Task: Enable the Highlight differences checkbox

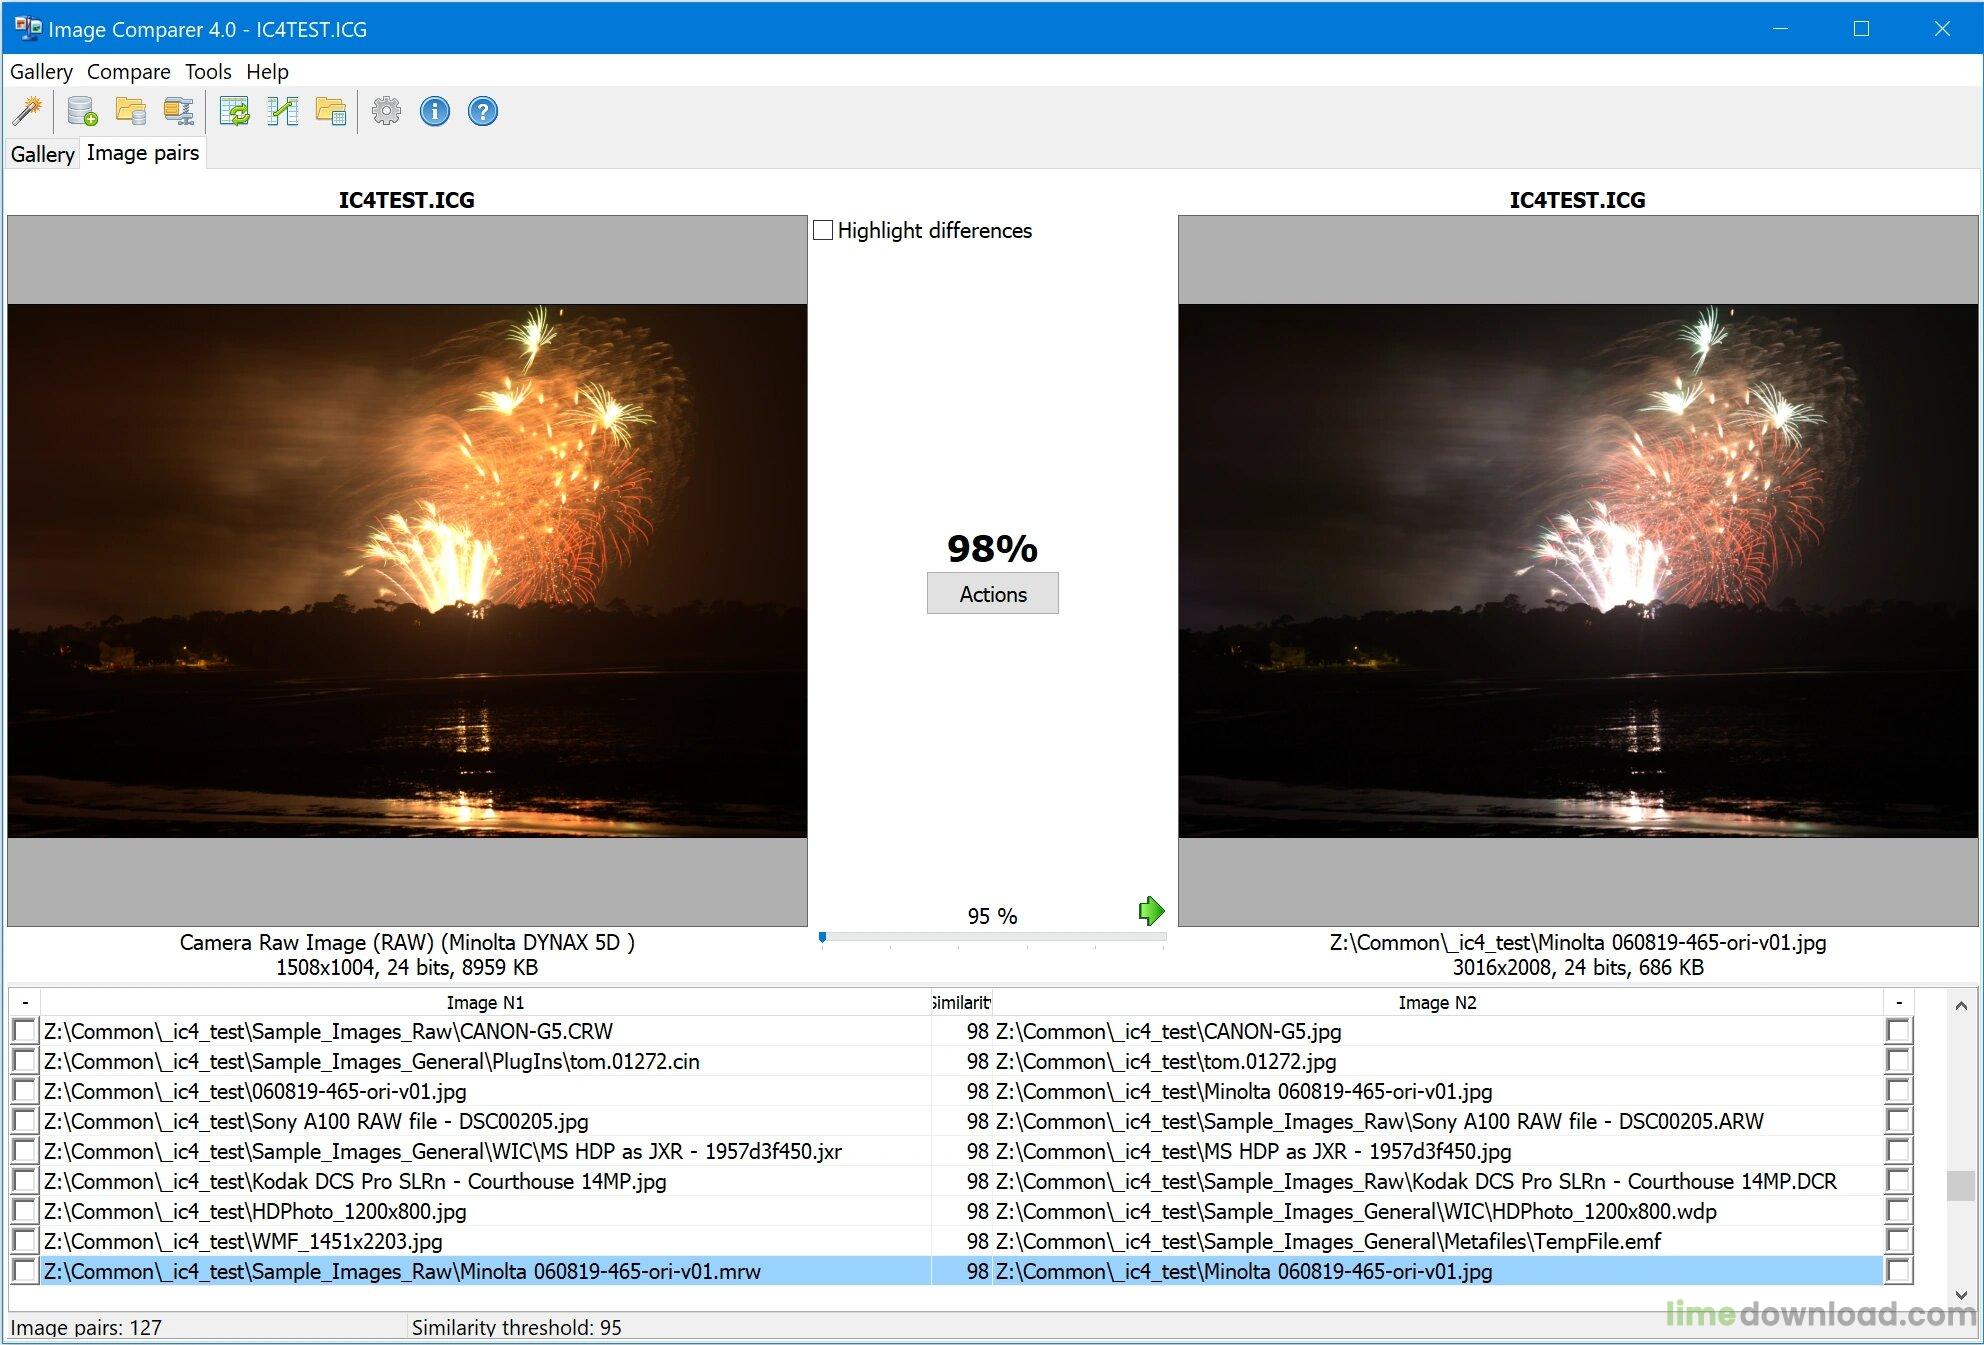Action: [x=823, y=230]
